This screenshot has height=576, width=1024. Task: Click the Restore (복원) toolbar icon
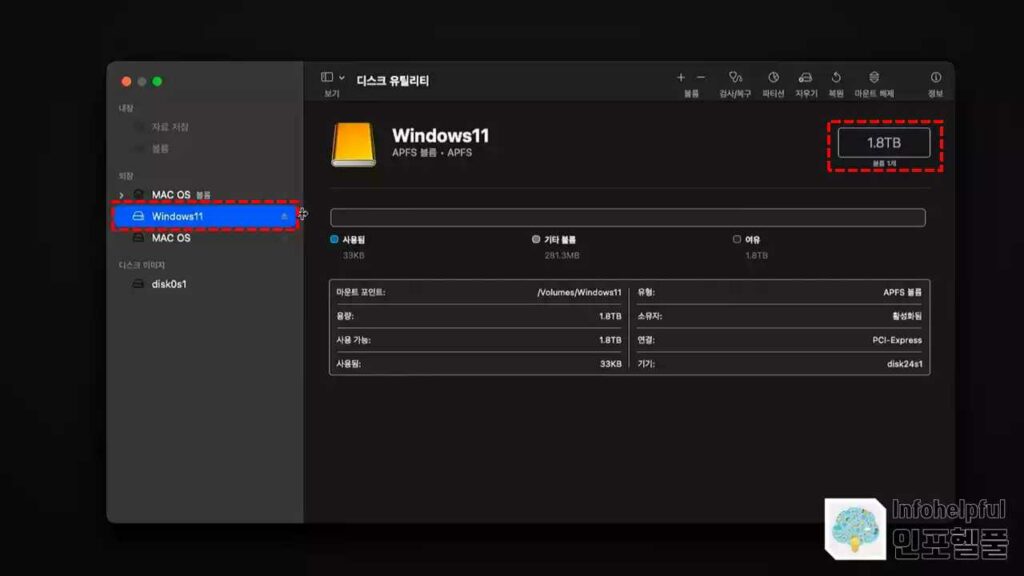(836, 77)
